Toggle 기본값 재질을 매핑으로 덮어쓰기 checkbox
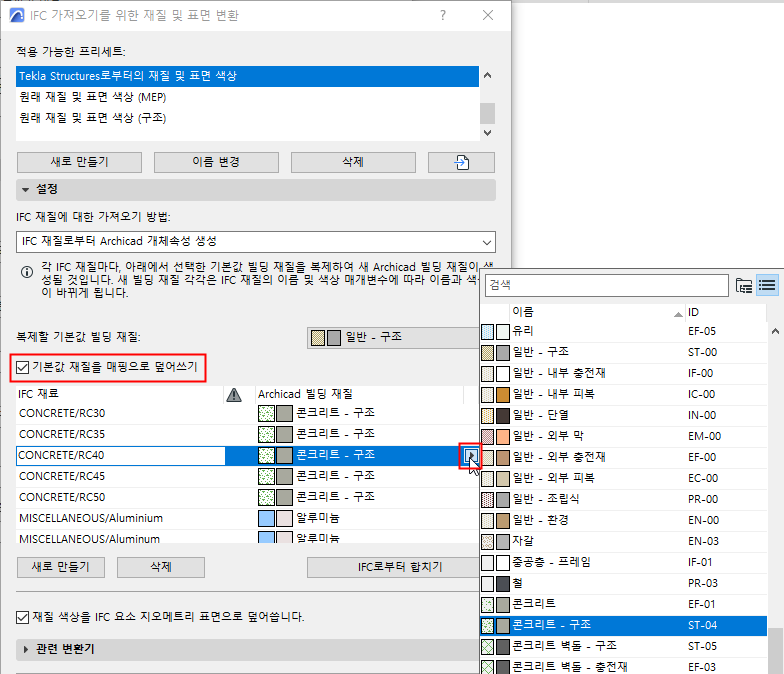The width and height of the screenshot is (784, 674). [x=22, y=368]
